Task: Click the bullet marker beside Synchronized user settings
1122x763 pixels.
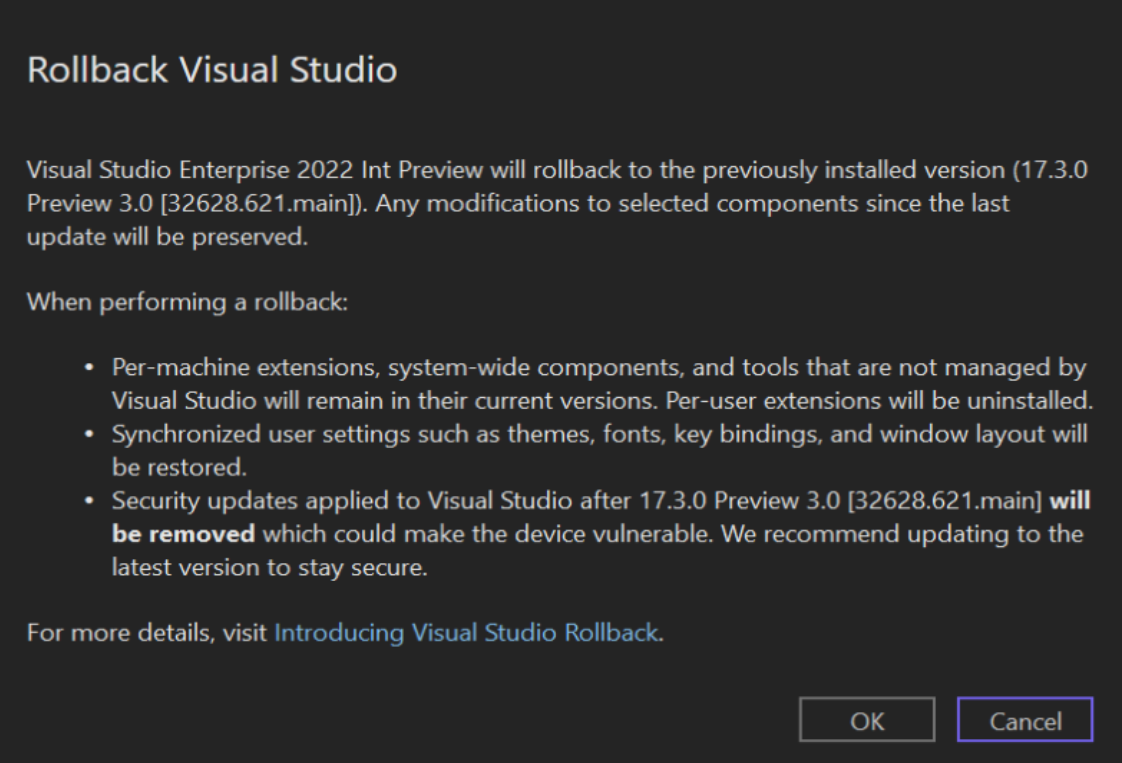Action: pyautogui.click(x=89, y=434)
